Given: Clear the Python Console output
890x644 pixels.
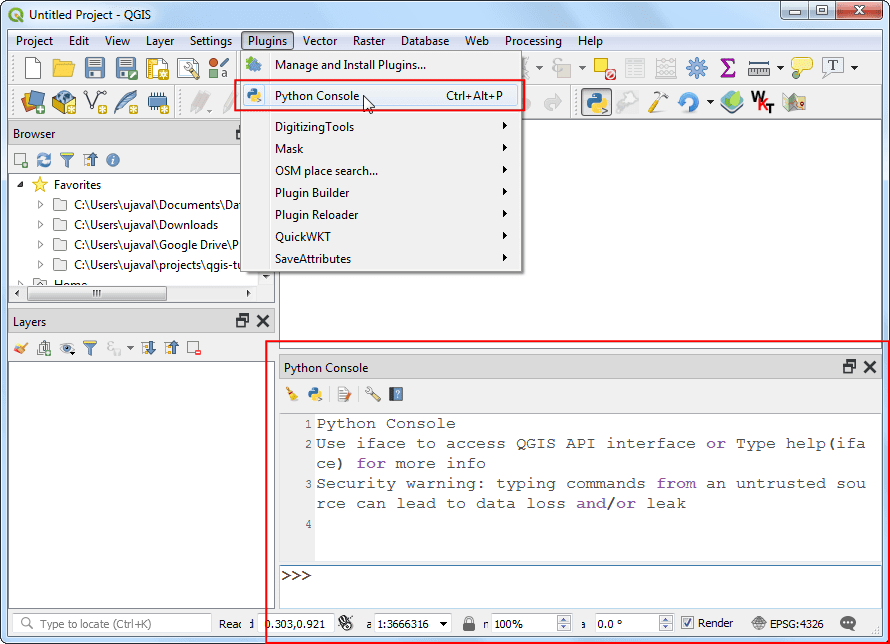Looking at the screenshot, I should [x=292, y=394].
